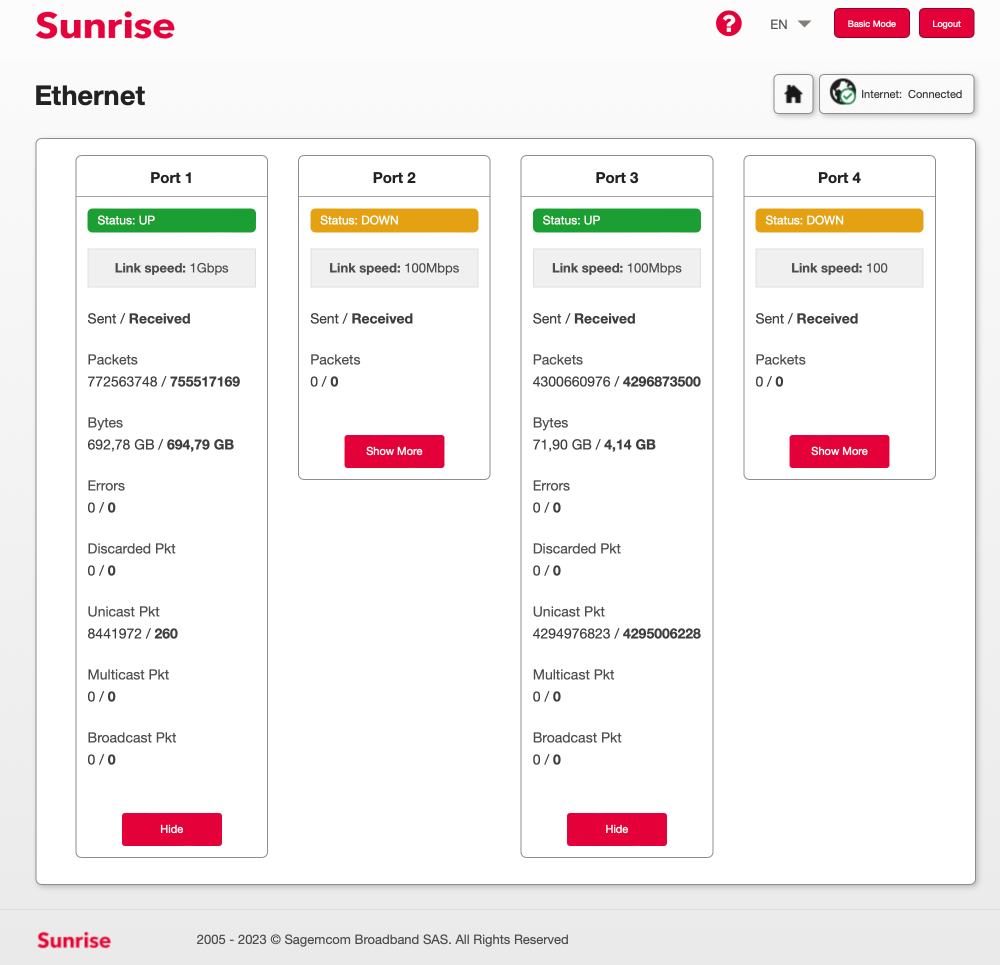Click the Internet: Connected status text

tap(911, 94)
